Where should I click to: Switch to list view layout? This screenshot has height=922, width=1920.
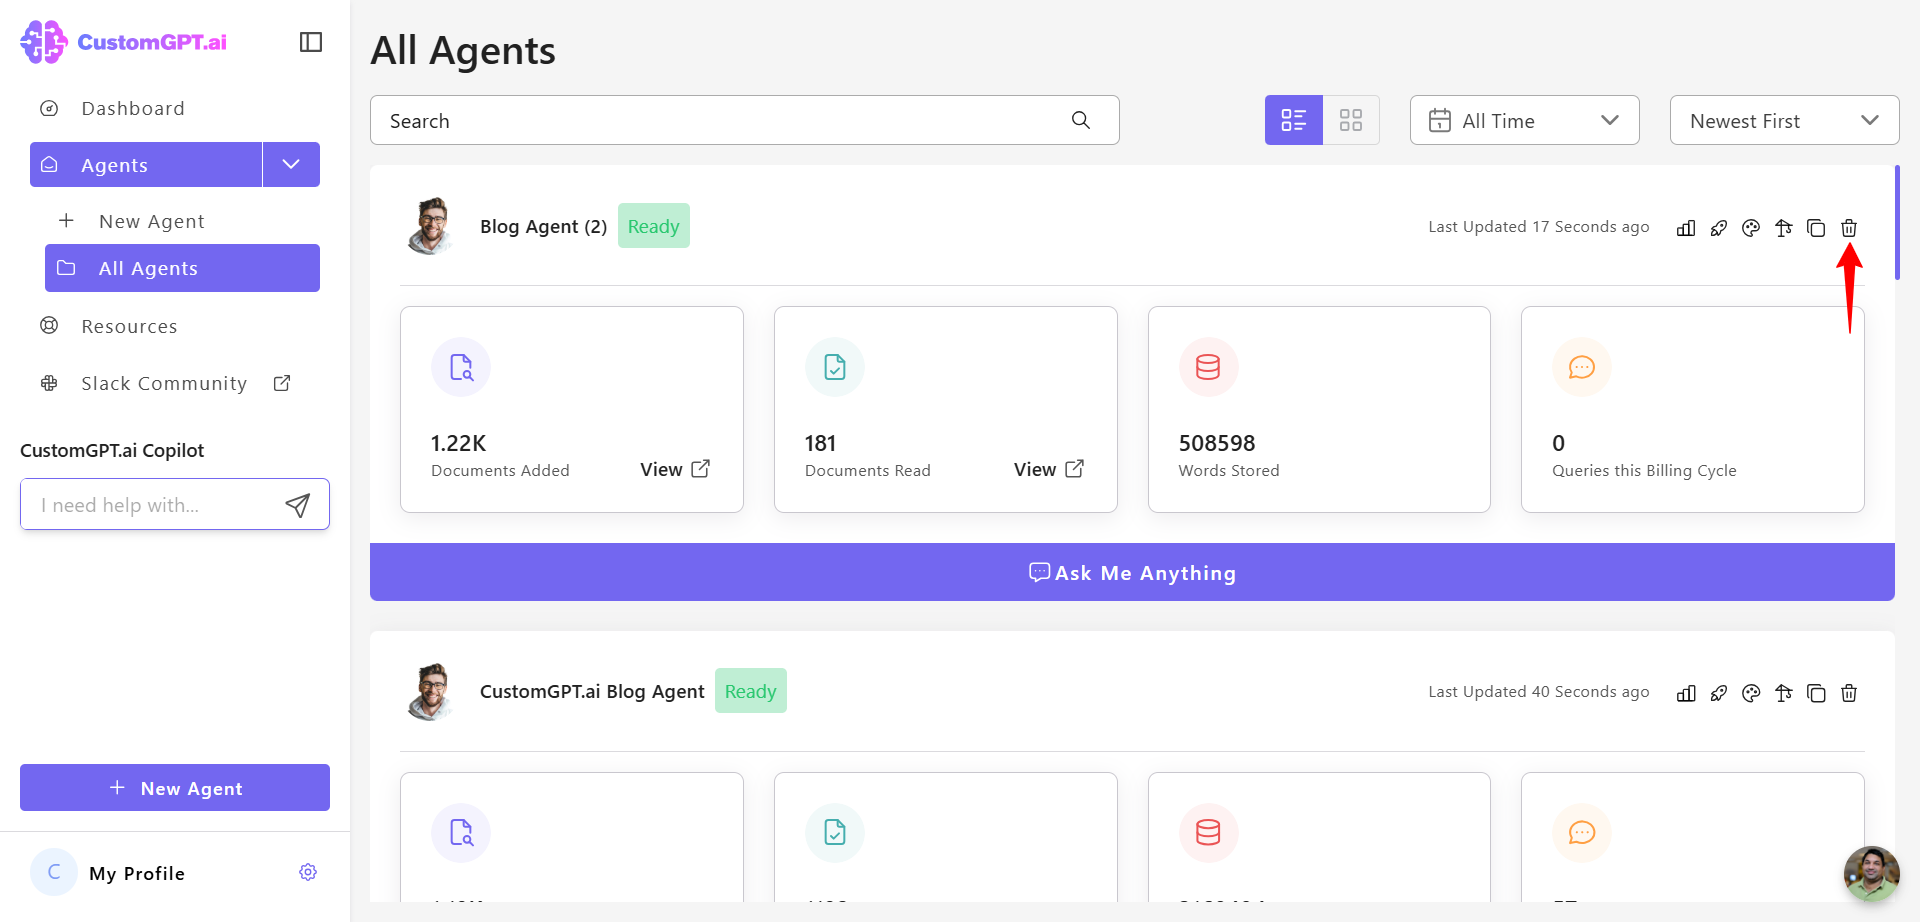[1294, 120]
